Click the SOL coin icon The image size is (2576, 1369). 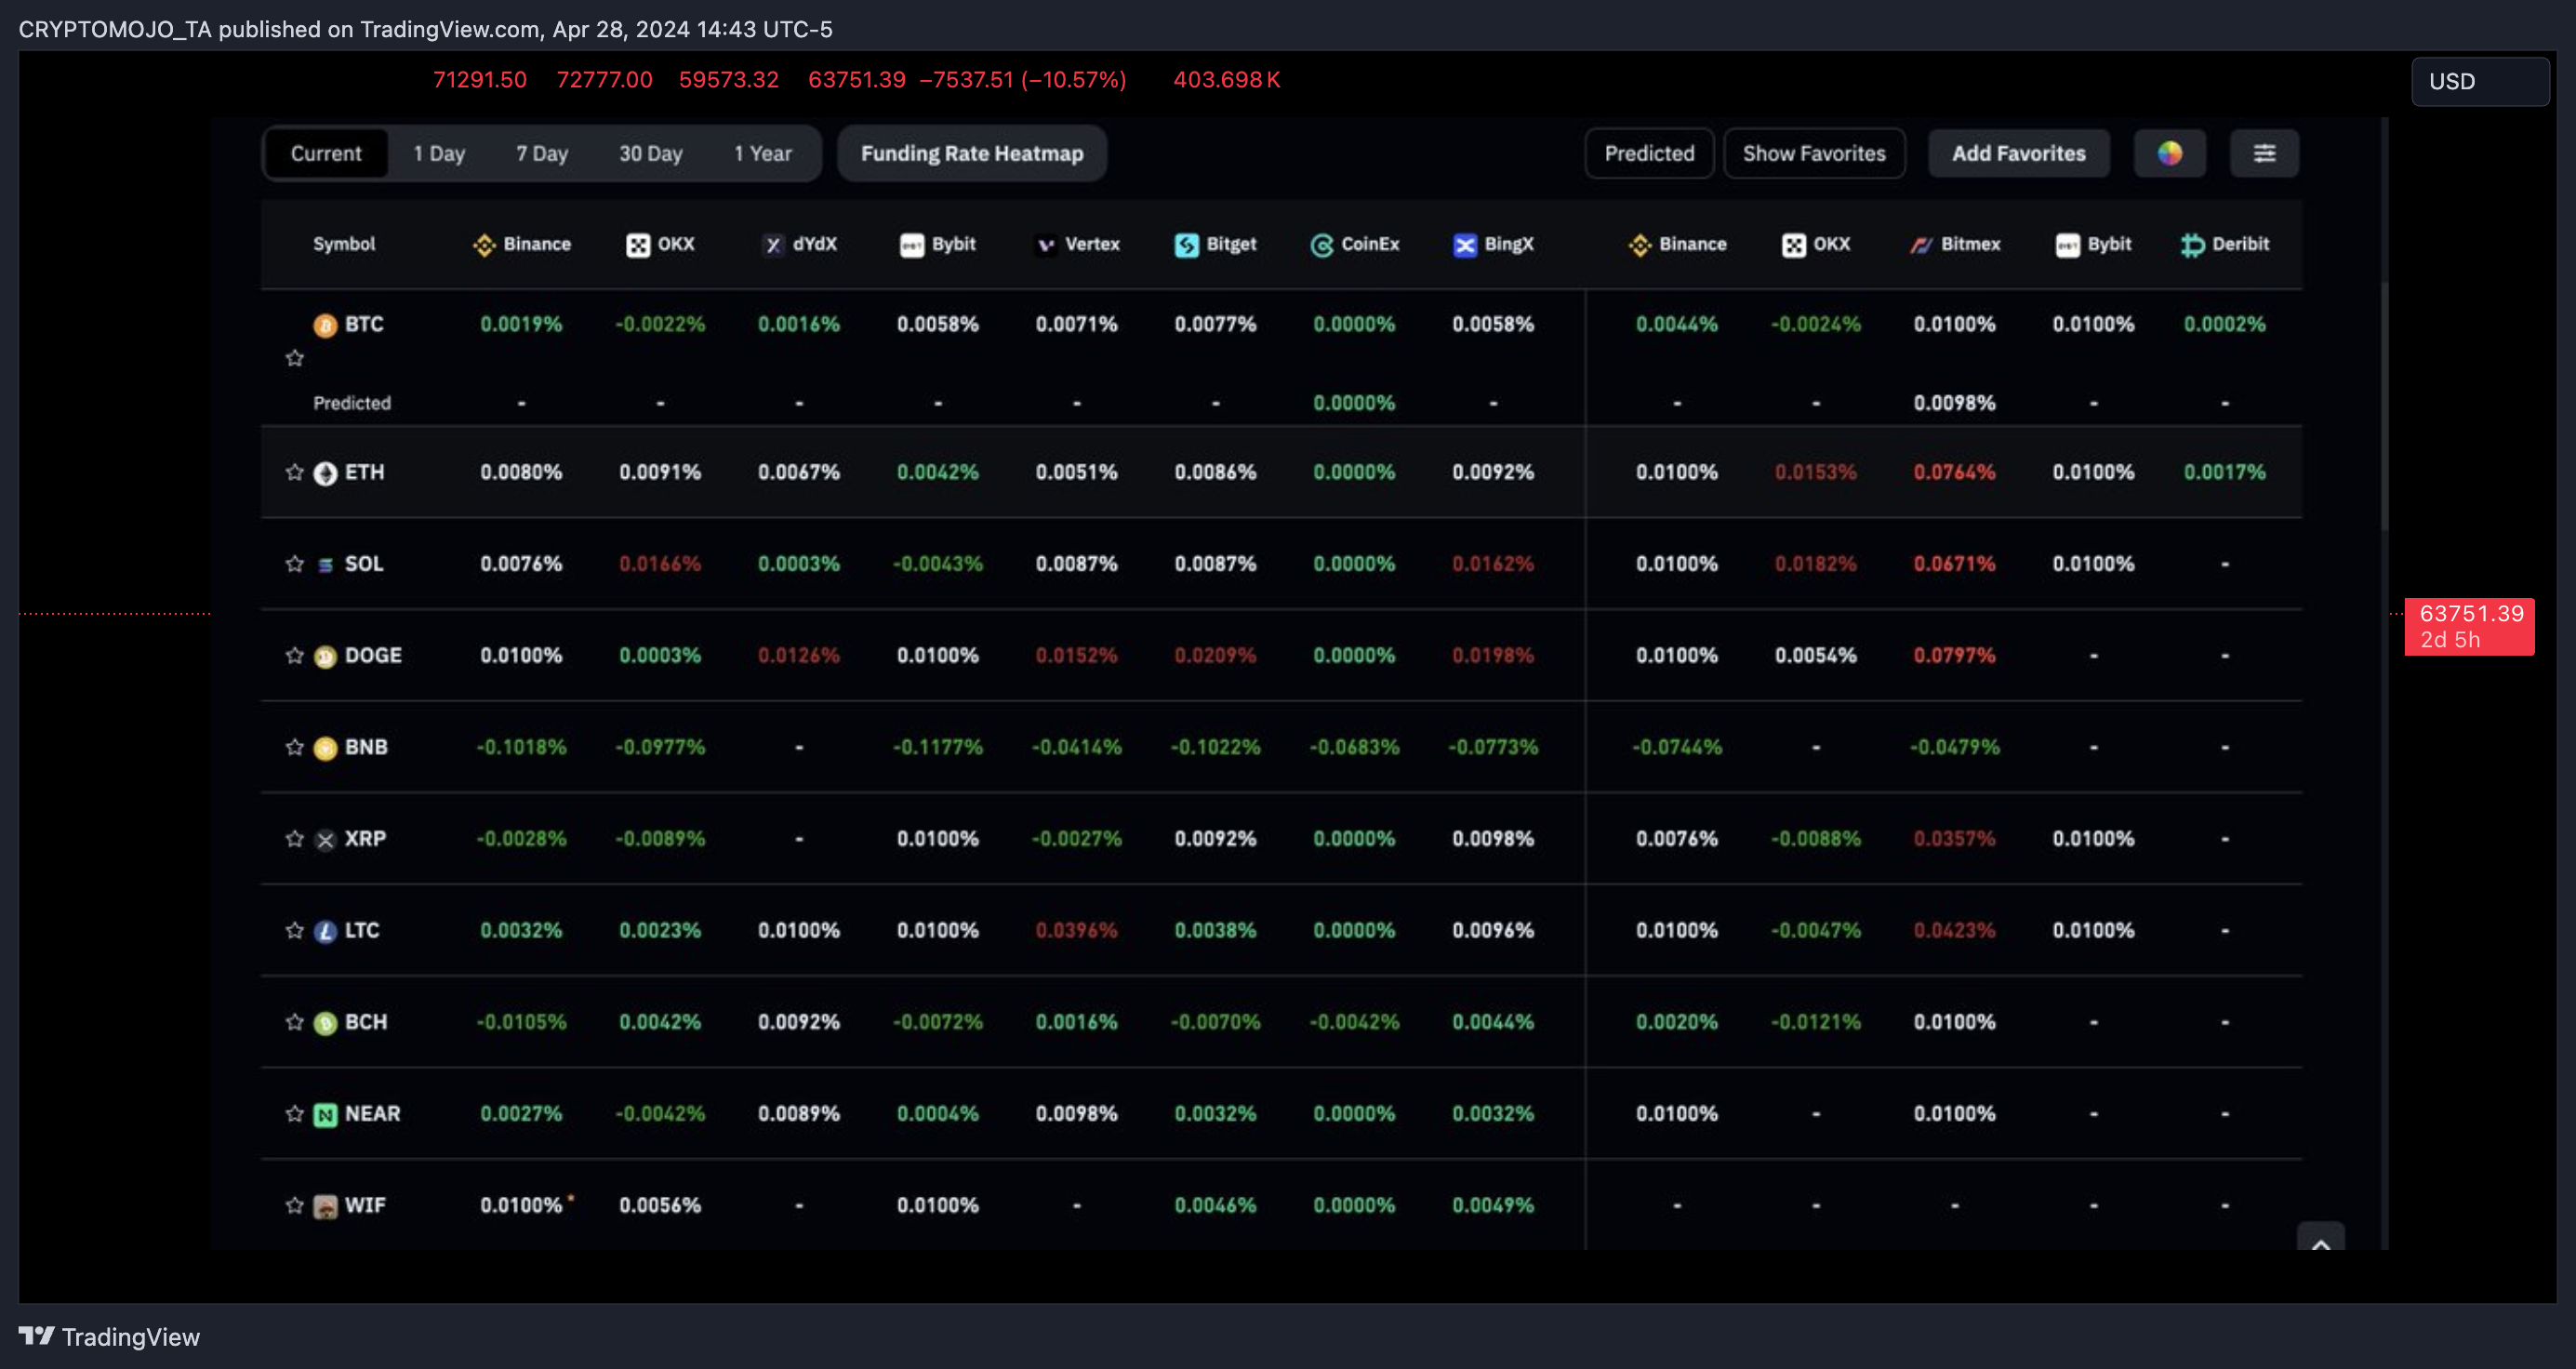[x=325, y=565]
